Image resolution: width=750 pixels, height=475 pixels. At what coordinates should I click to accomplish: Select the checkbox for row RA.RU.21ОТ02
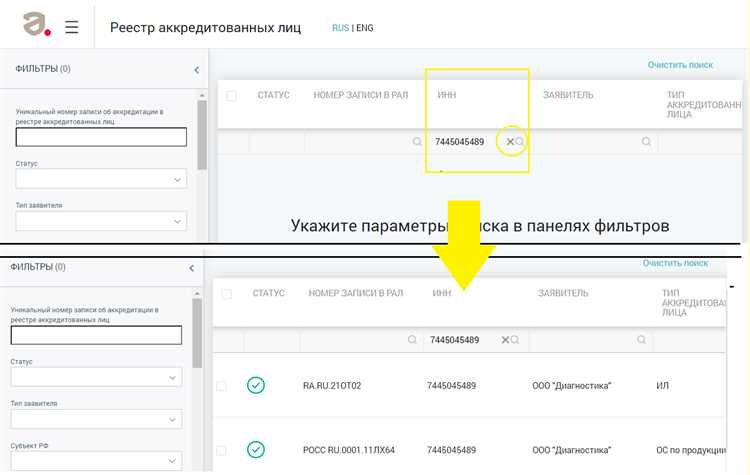coord(221,386)
